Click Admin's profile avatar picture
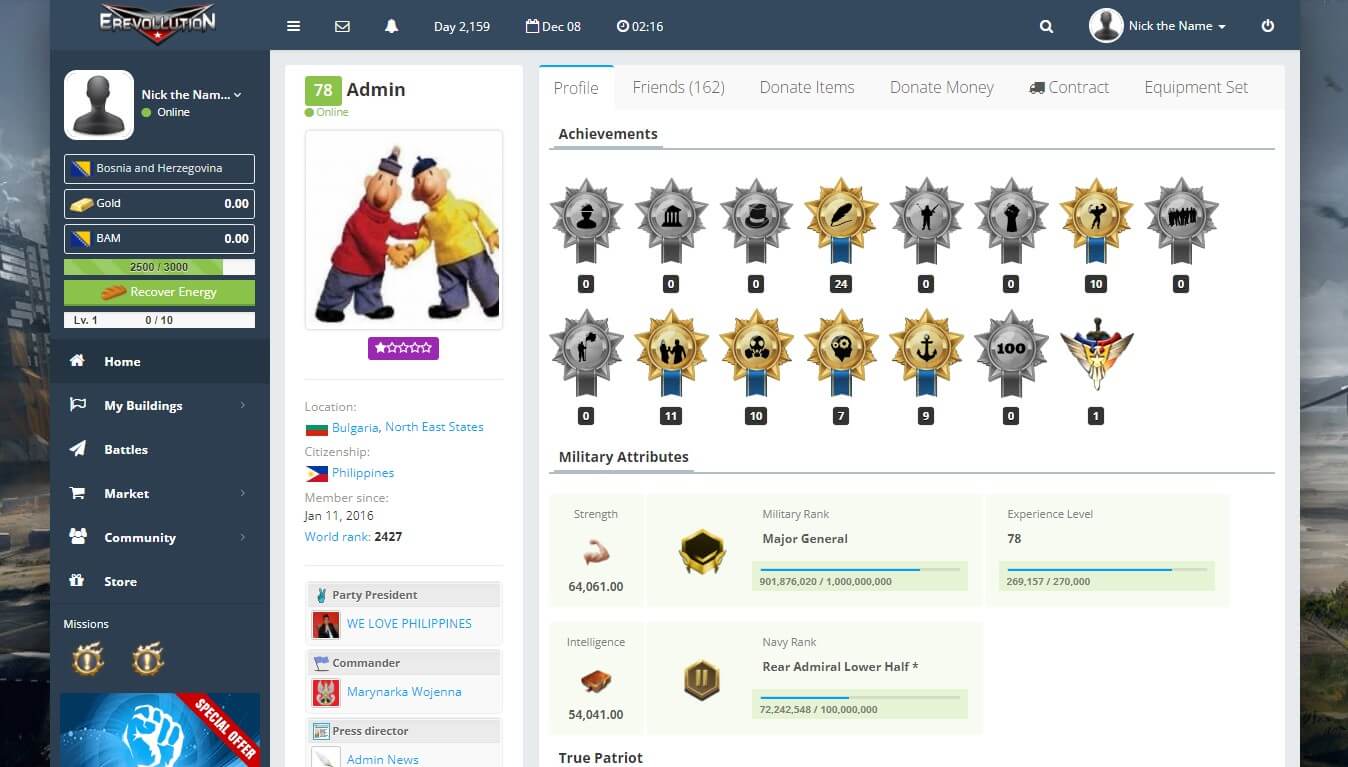1348x767 pixels. click(x=404, y=230)
